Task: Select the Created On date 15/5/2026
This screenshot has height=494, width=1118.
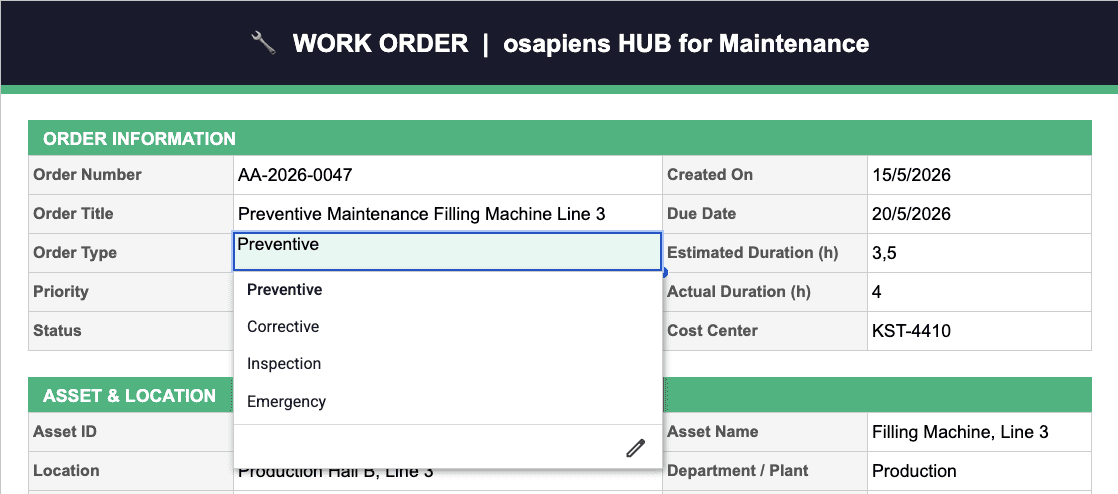Action: coord(979,175)
